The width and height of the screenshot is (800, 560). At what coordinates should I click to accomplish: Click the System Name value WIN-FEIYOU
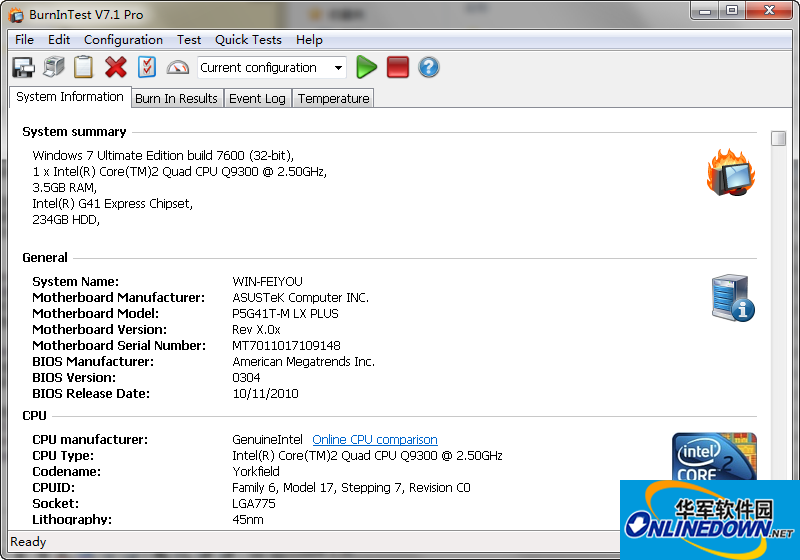[x=267, y=282]
